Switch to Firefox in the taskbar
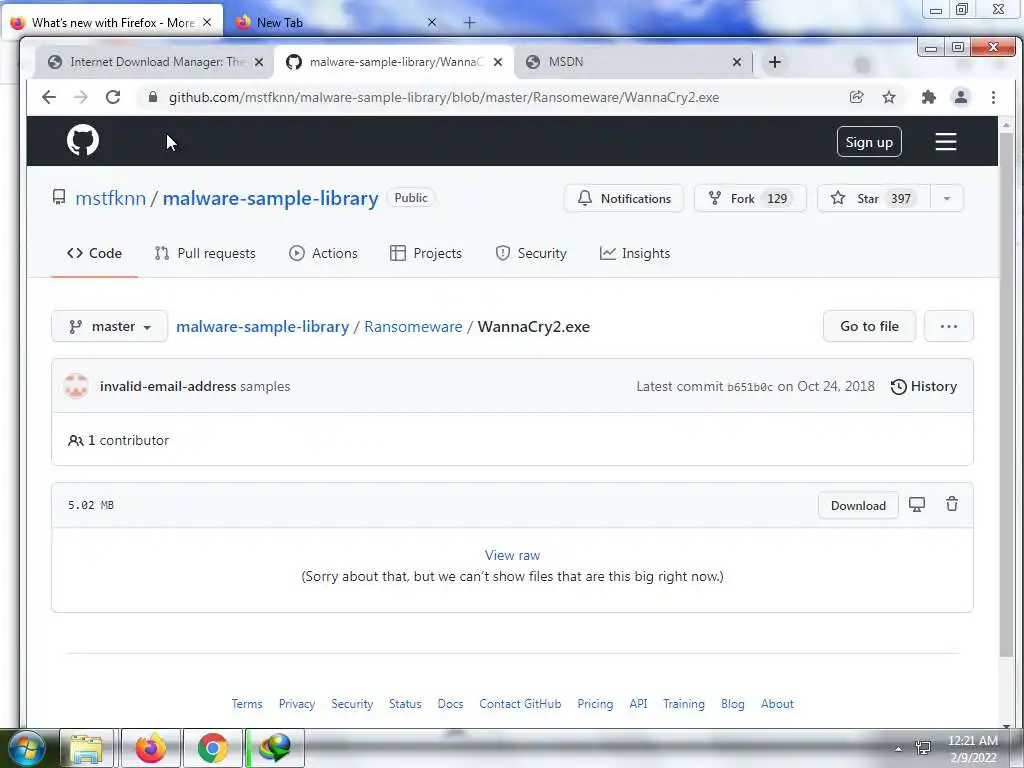The height and width of the screenshot is (768, 1024). 151,748
